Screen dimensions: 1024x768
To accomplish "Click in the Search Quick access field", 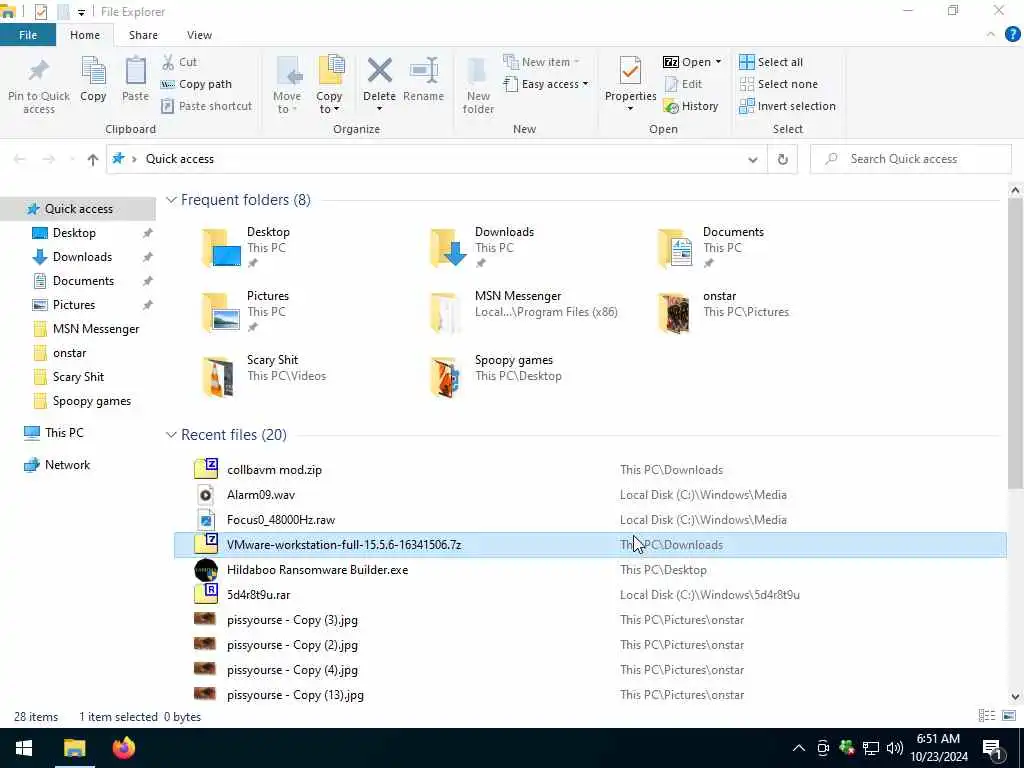I will (x=911, y=159).
